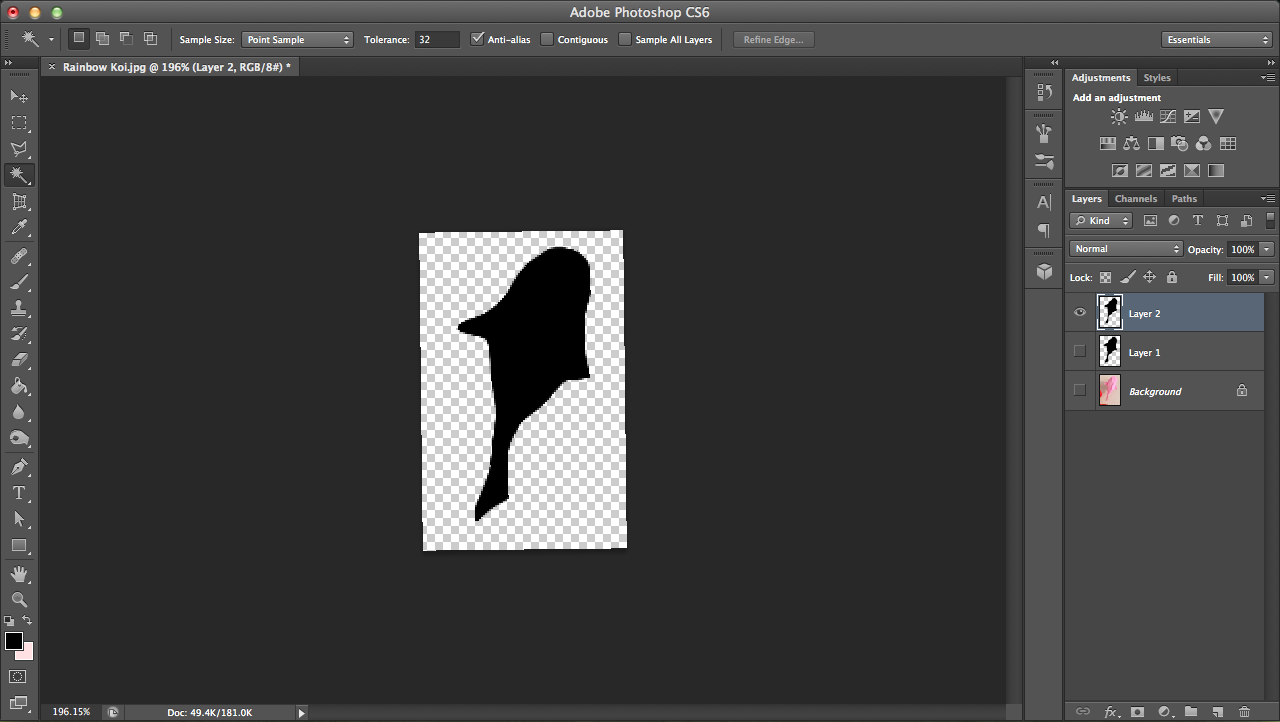The image size is (1280, 722).
Task: Select the Brush tool
Action: click(x=20, y=281)
